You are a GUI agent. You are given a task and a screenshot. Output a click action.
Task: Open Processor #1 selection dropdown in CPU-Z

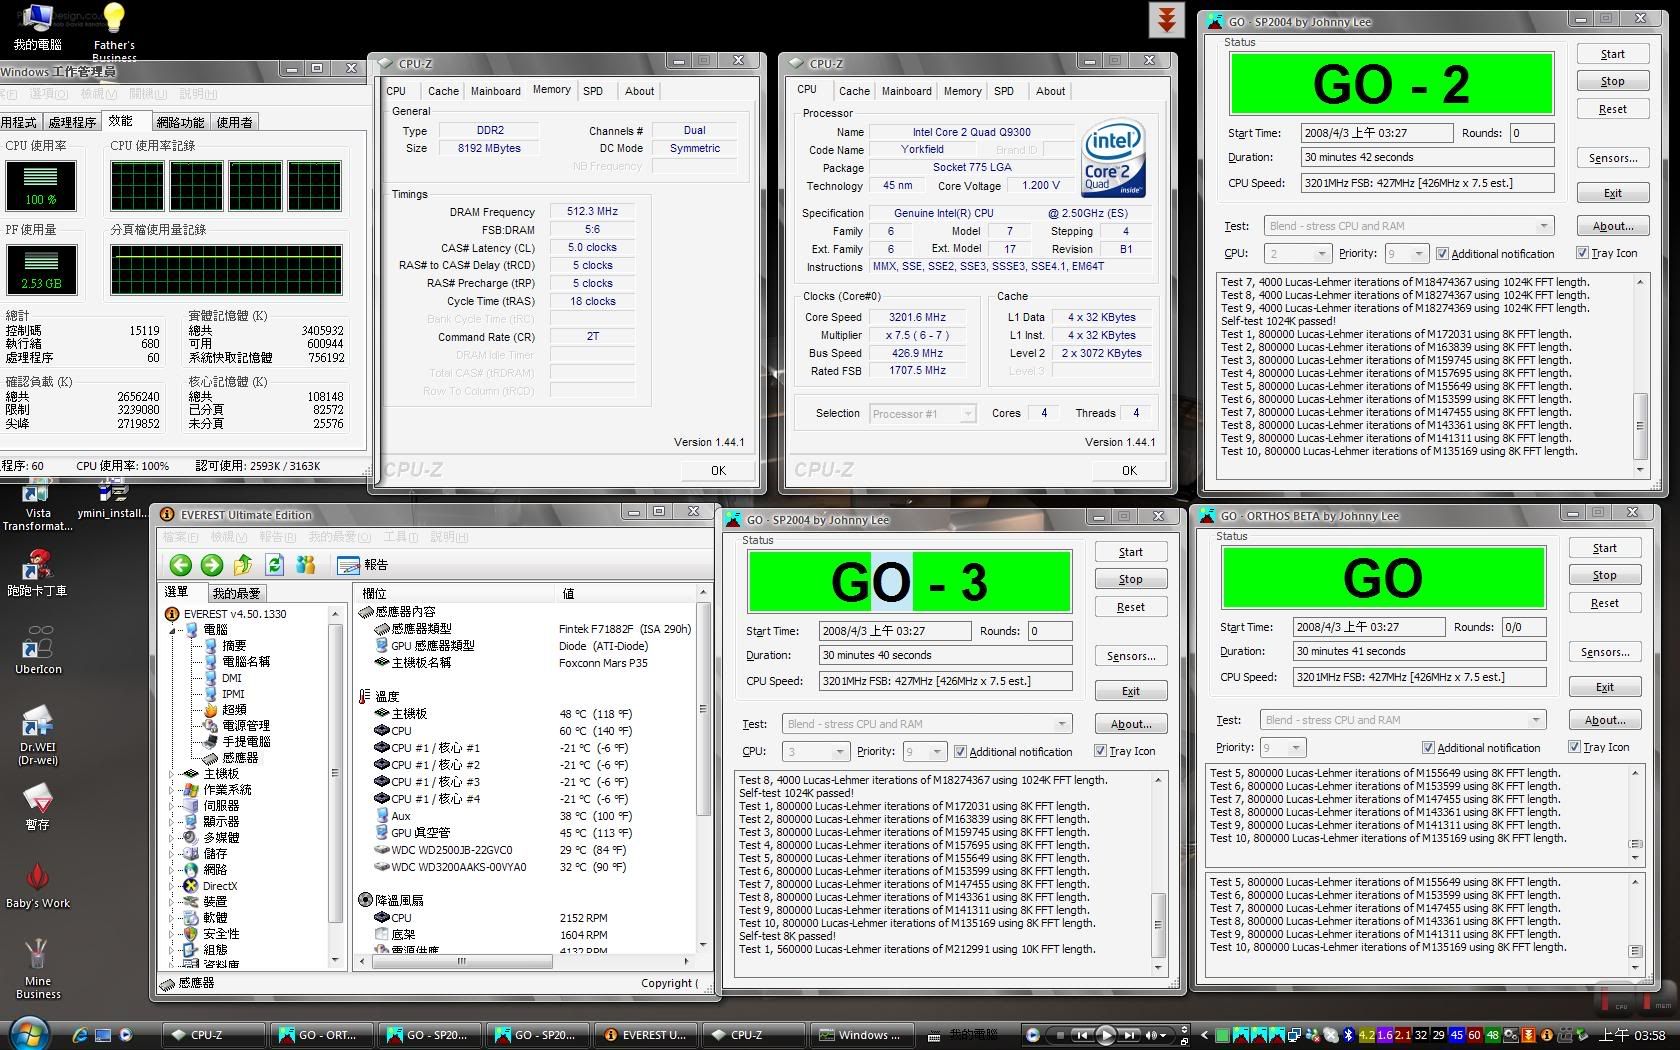922,413
